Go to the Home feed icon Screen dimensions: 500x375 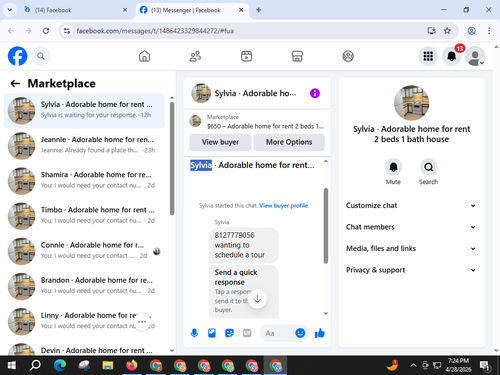tap(144, 56)
